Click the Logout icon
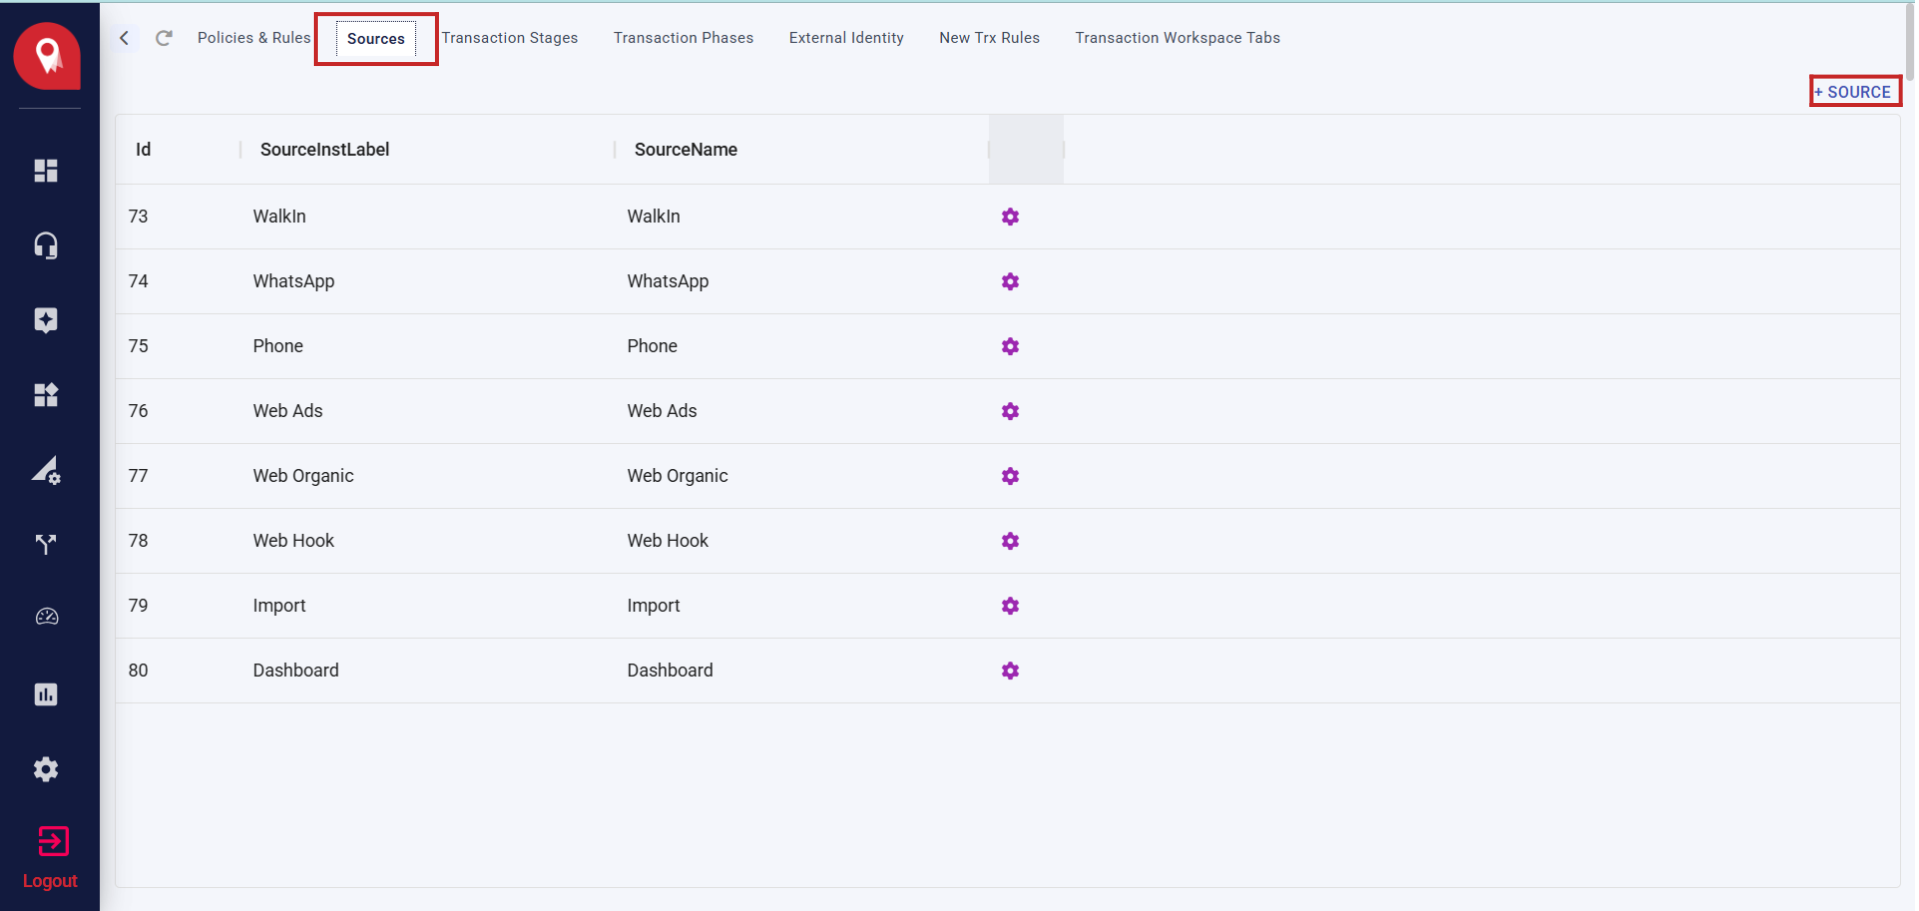The image size is (1919, 911). tap(53, 841)
